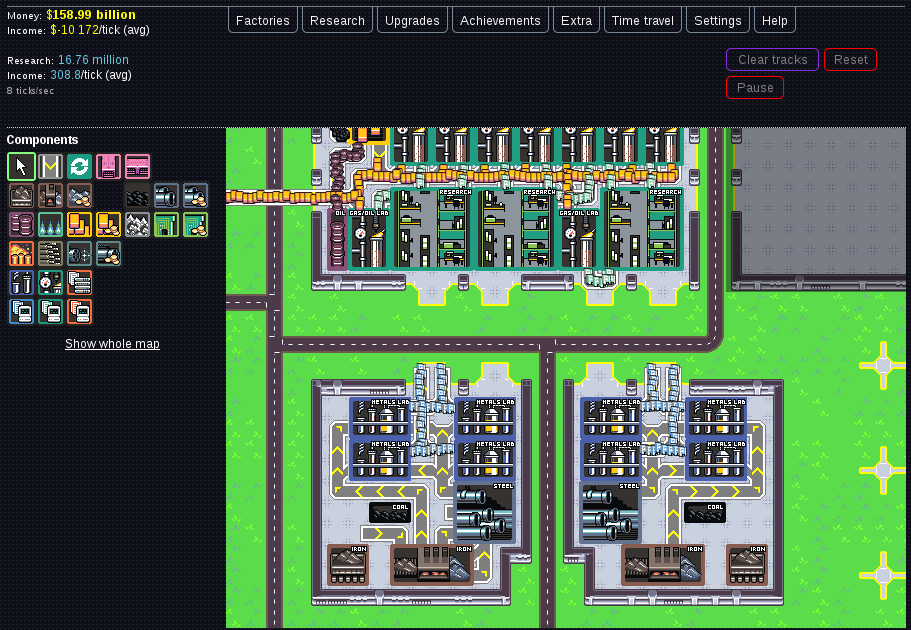Image resolution: width=911 pixels, height=630 pixels.
Task: Select the transport line conveyor component
Action: pyautogui.click(x=51, y=167)
